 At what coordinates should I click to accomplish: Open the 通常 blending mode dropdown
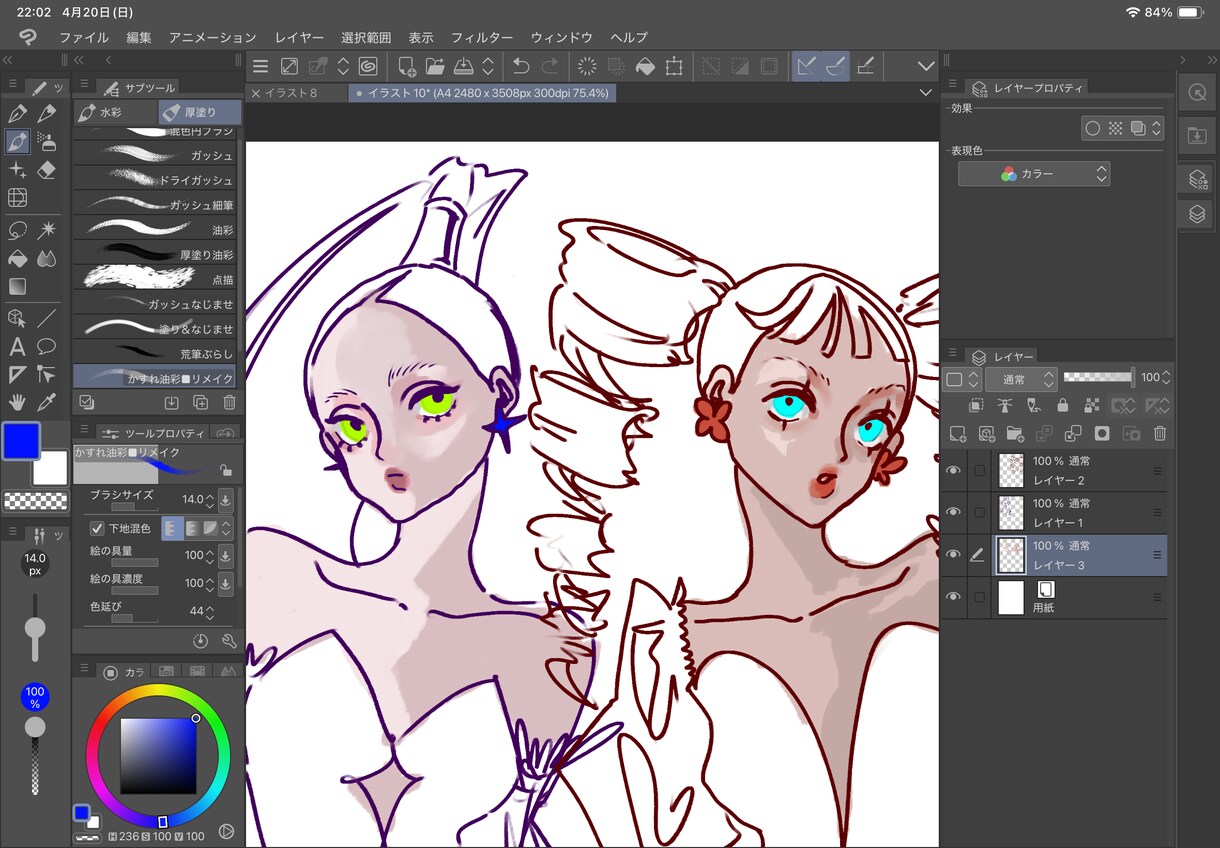(1020, 379)
